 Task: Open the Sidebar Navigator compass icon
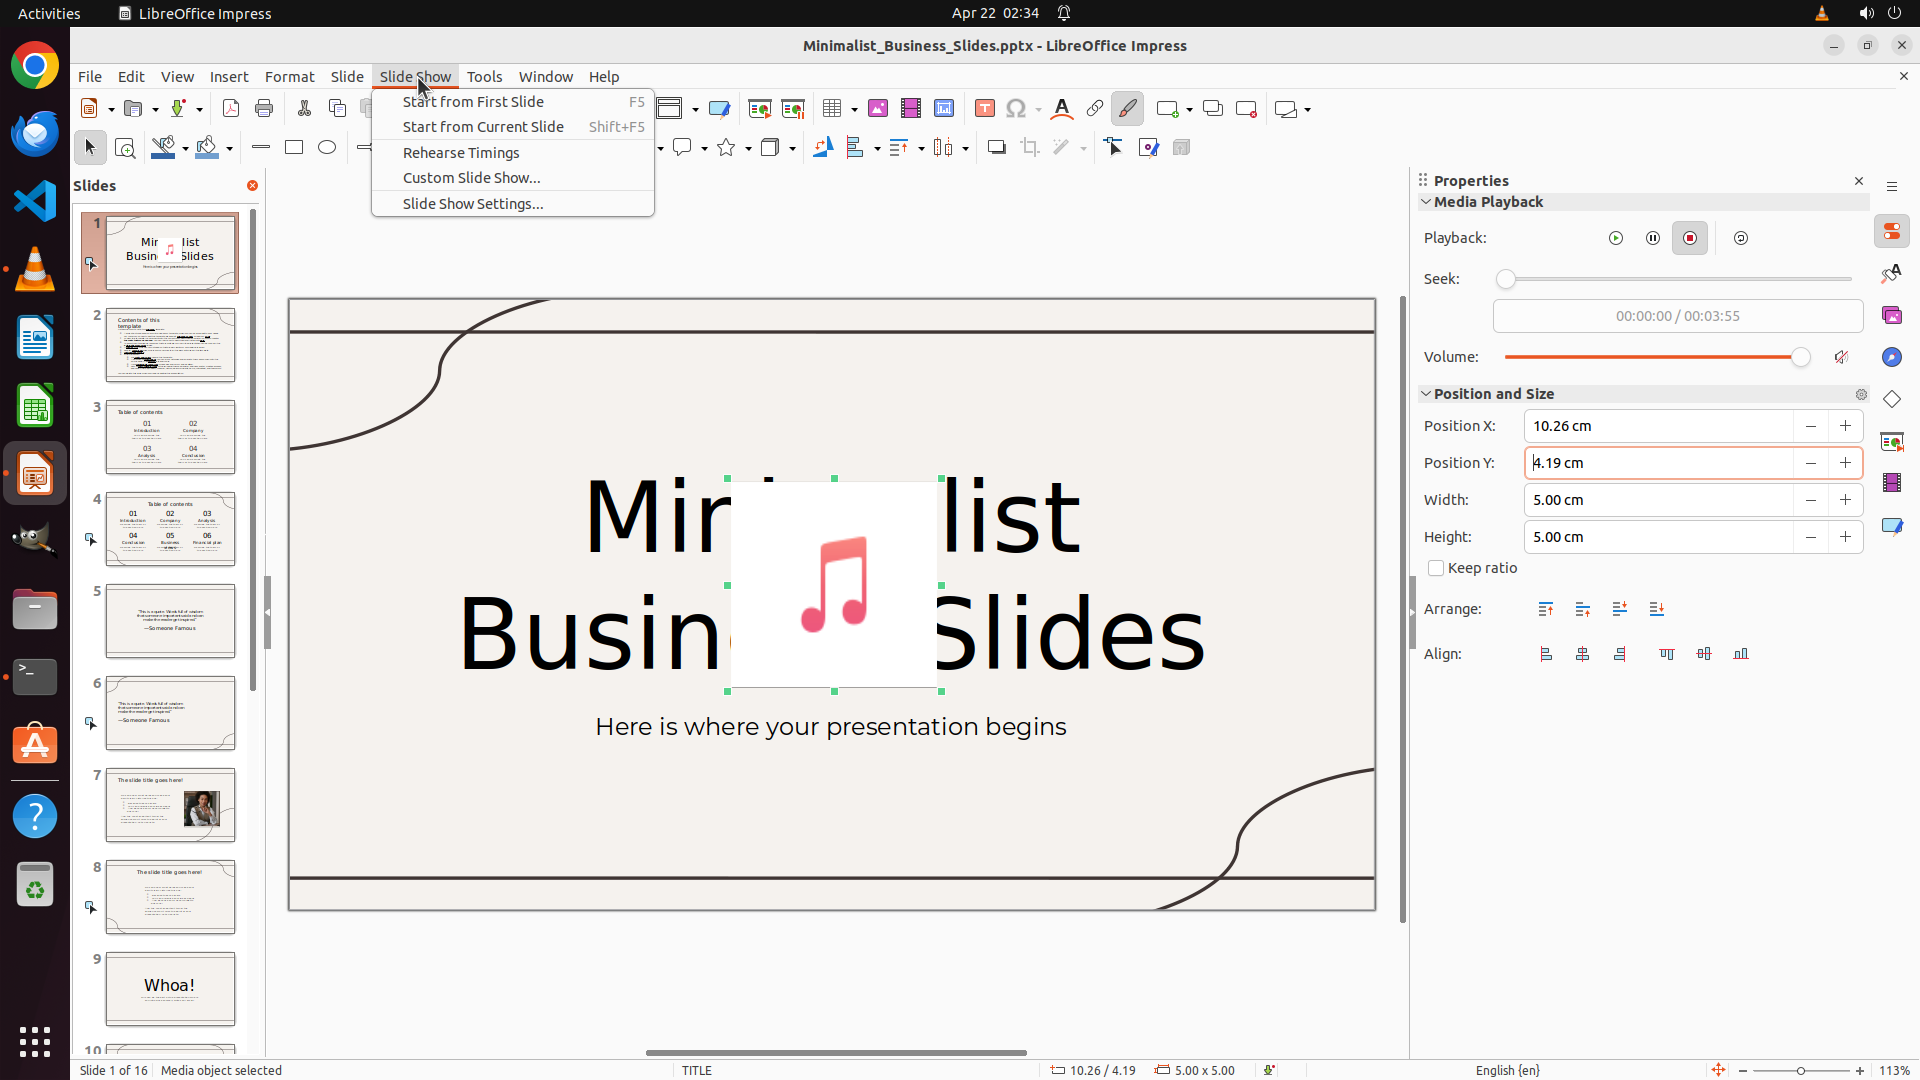click(1891, 357)
